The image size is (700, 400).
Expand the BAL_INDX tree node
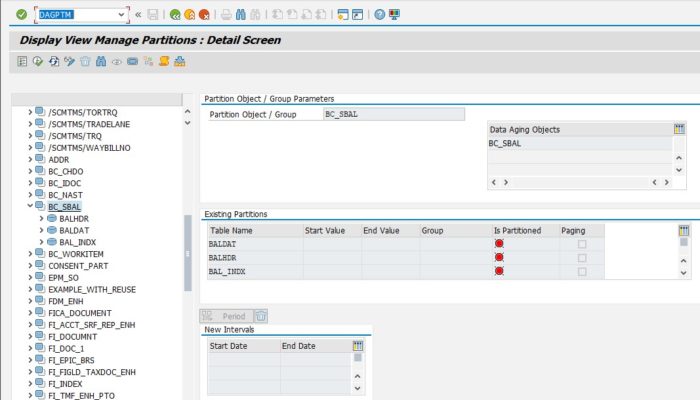click(x=42, y=242)
